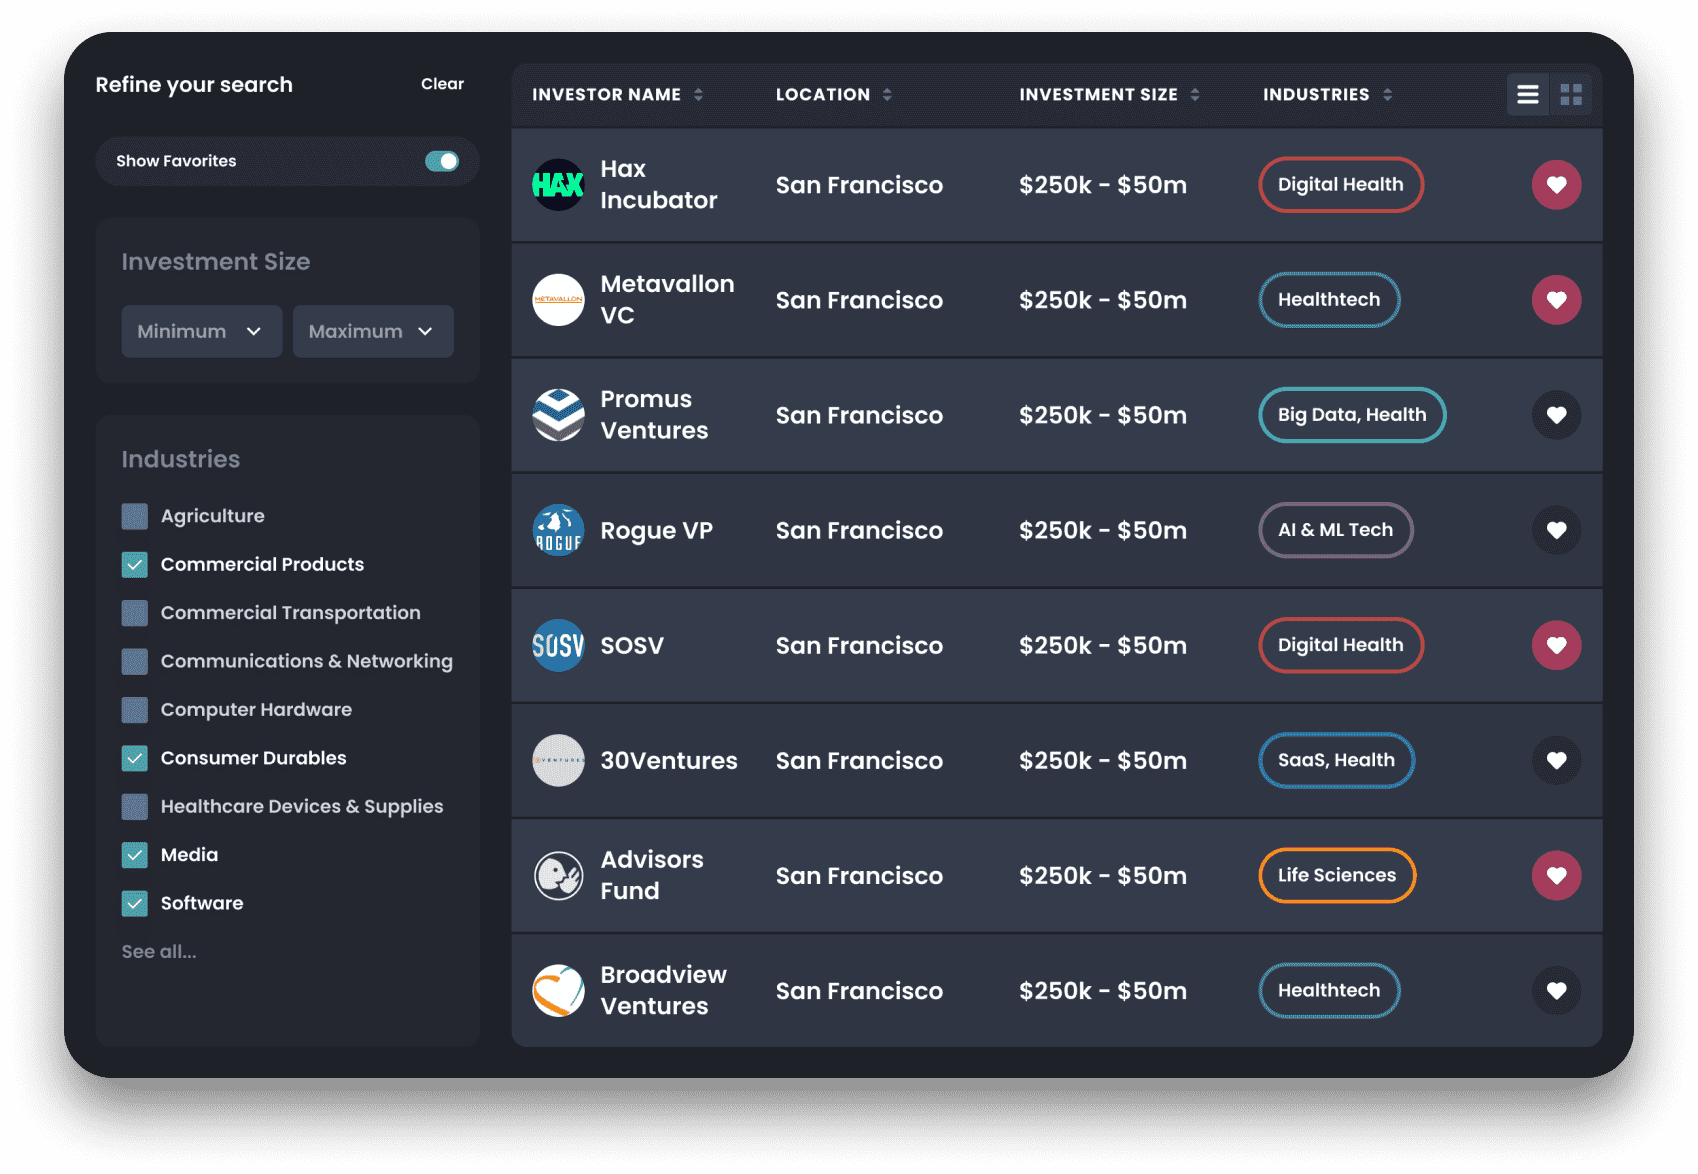This screenshot has width=1698, height=1174.
Task: Open Broadview Ventures logo
Action: (x=558, y=990)
